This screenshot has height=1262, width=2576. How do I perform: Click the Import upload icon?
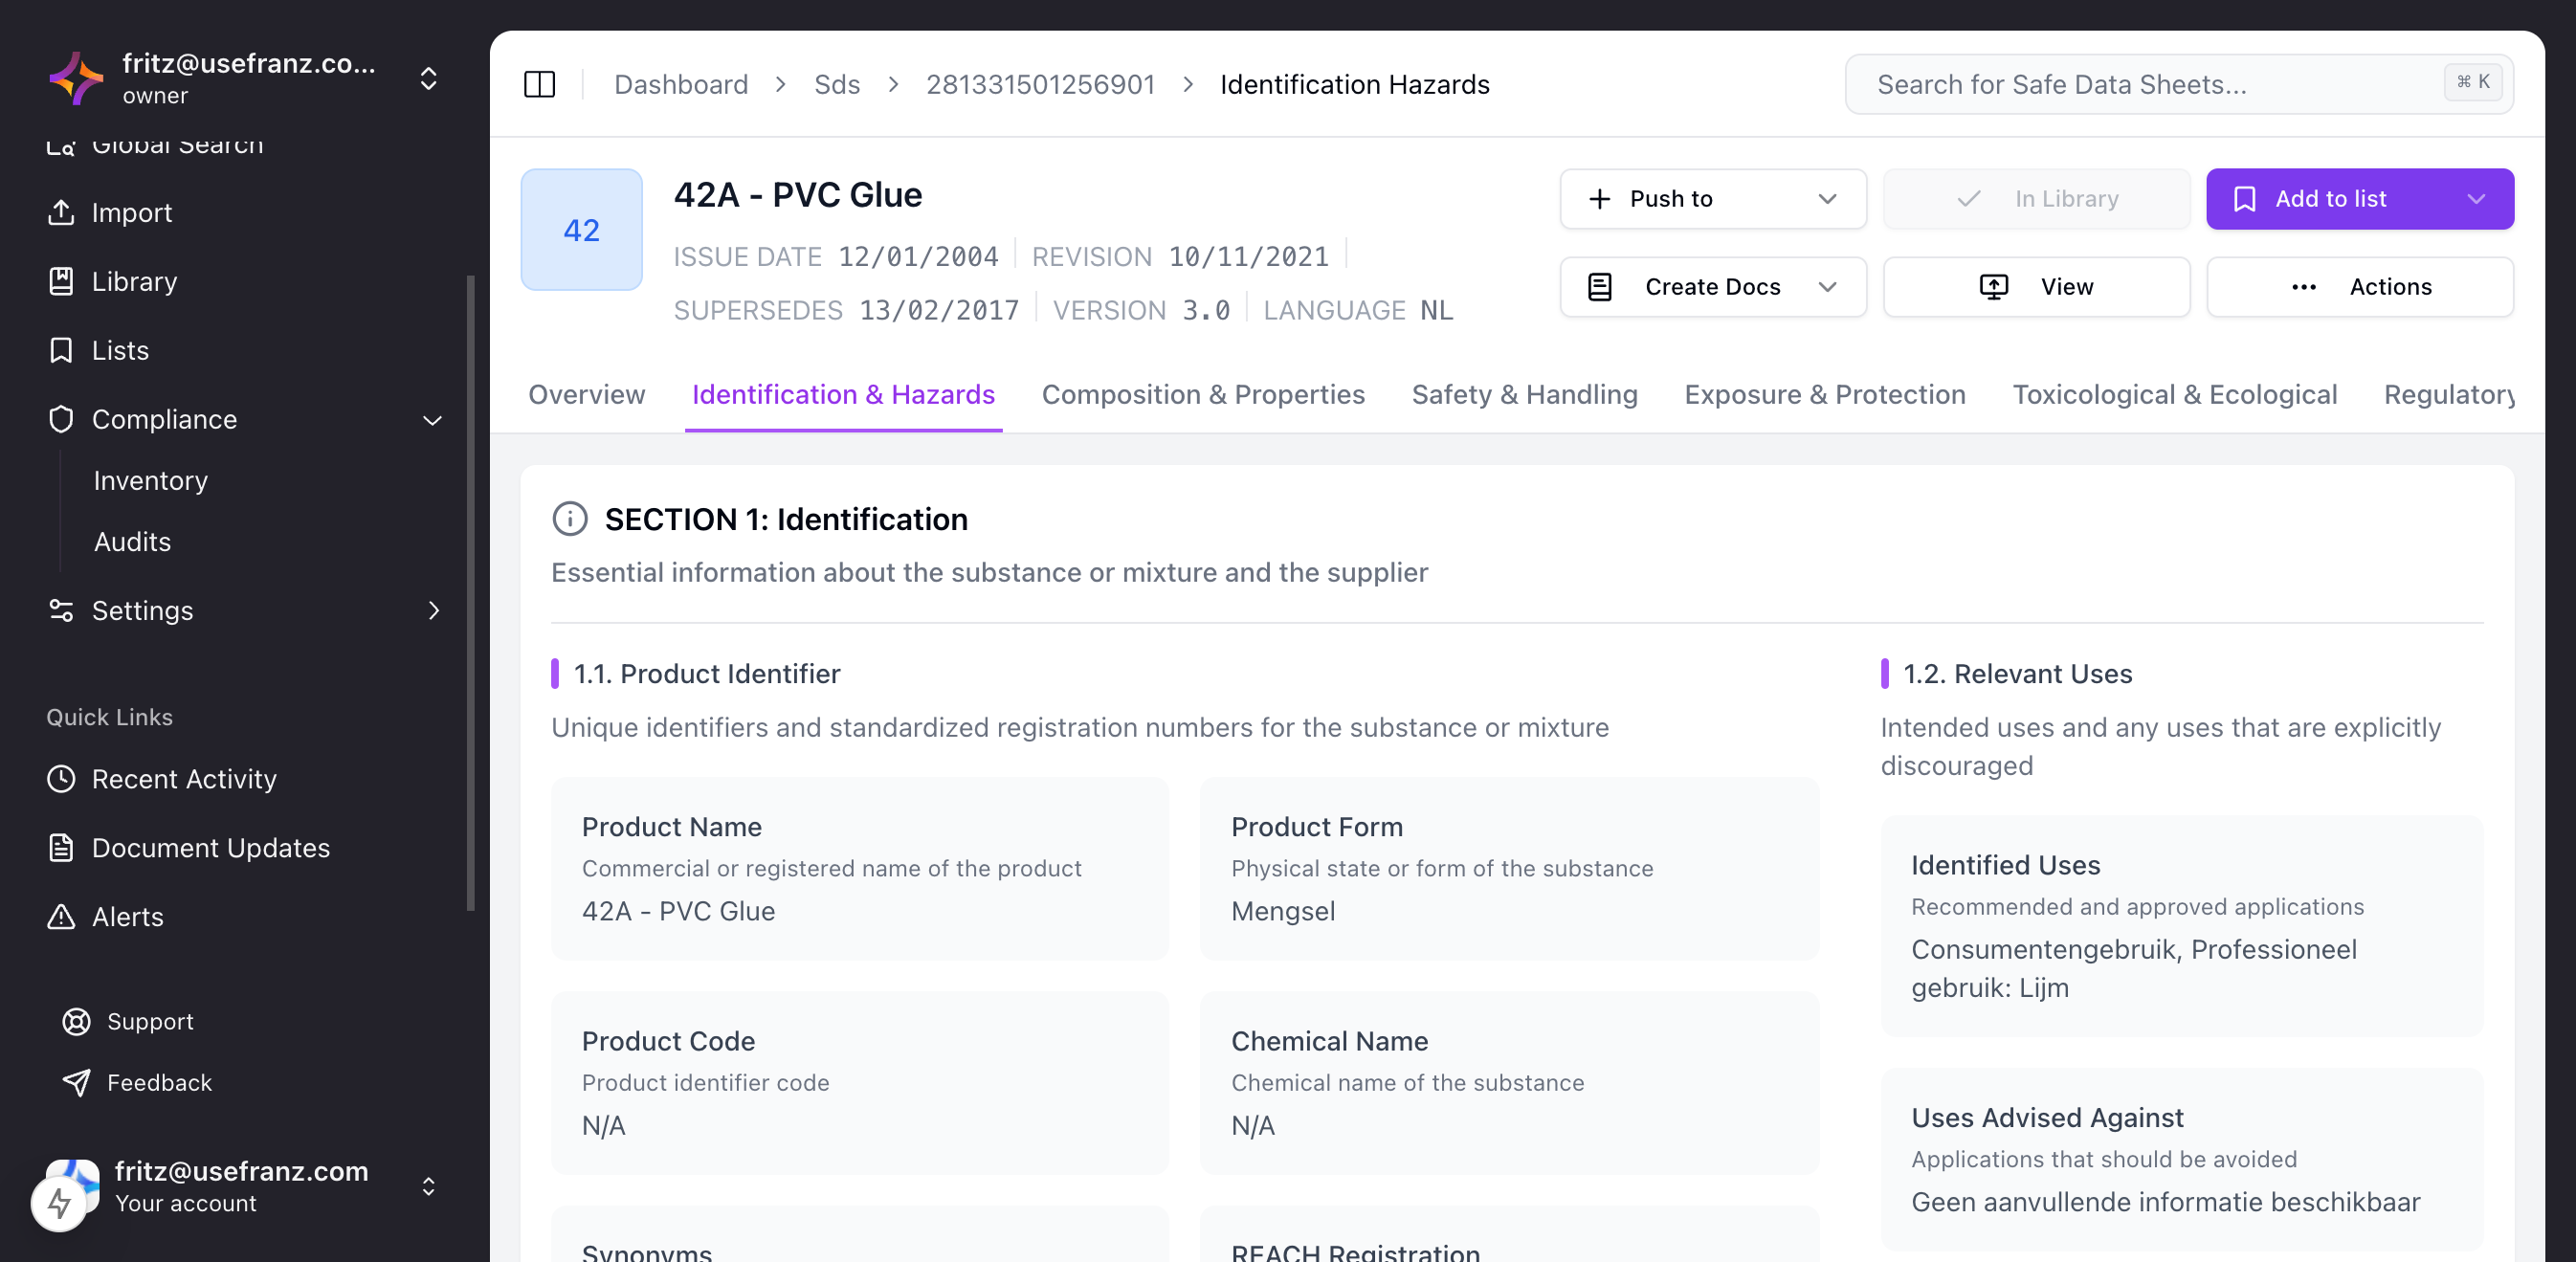(61, 212)
